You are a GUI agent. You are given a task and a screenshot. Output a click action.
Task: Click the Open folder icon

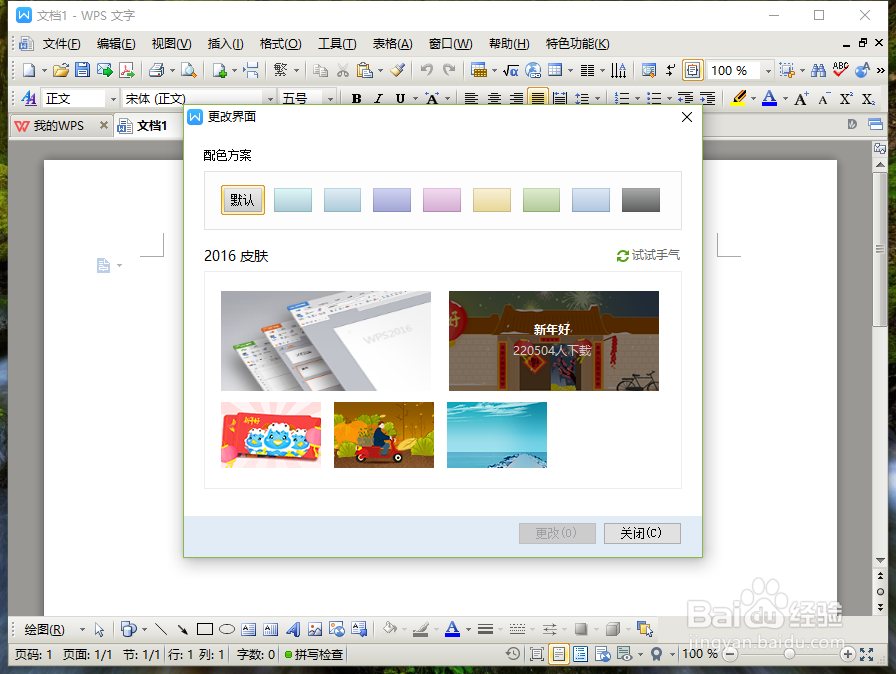[x=61, y=70]
